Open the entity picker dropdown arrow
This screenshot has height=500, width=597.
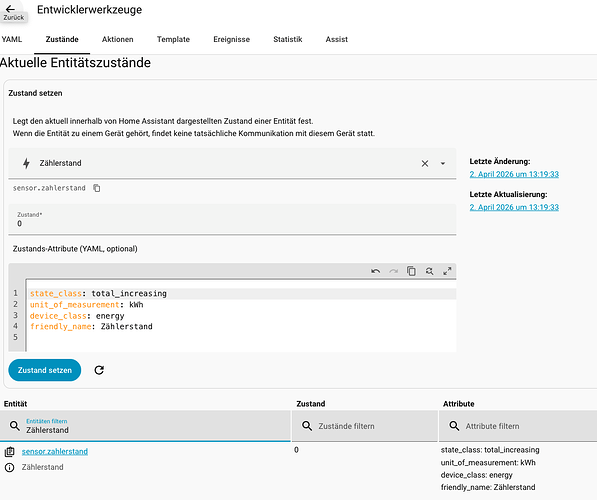pos(443,164)
